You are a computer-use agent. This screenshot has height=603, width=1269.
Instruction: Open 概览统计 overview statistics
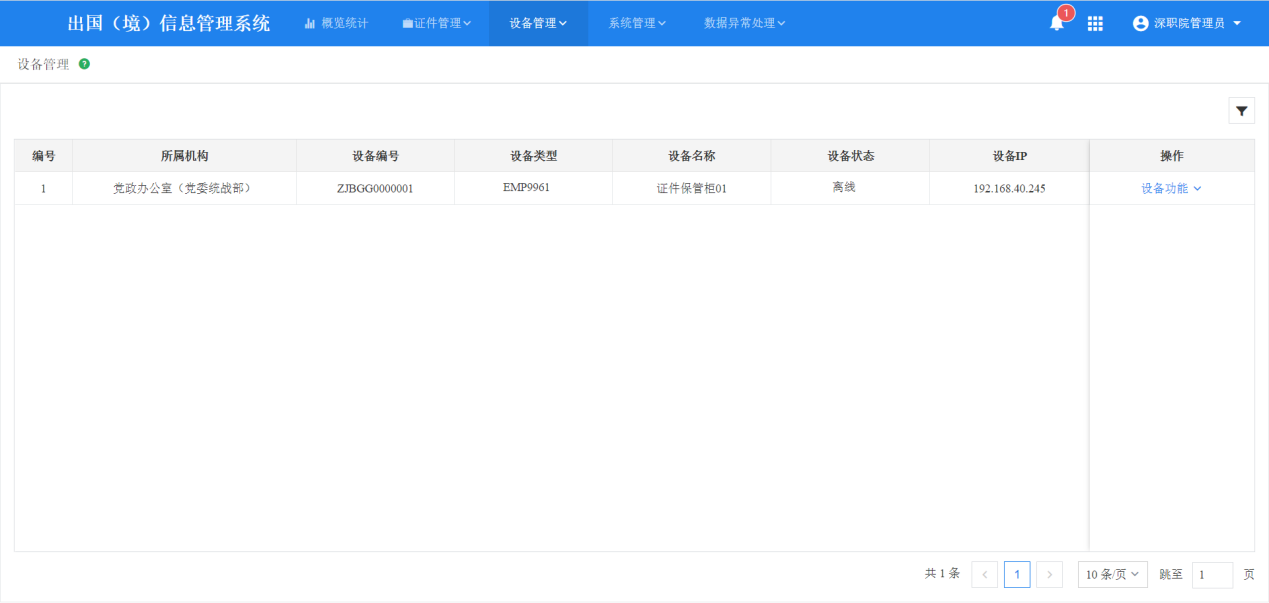click(x=336, y=23)
